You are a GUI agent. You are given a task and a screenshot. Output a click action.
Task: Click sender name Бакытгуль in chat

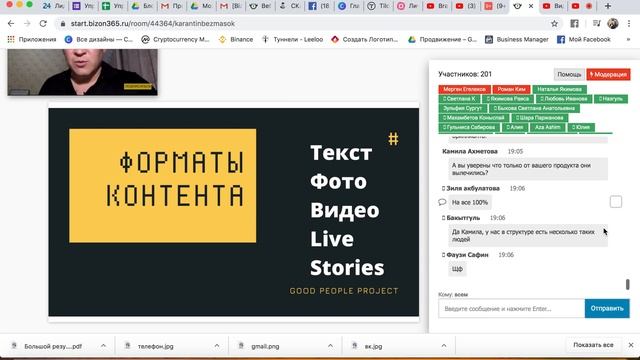click(463, 218)
